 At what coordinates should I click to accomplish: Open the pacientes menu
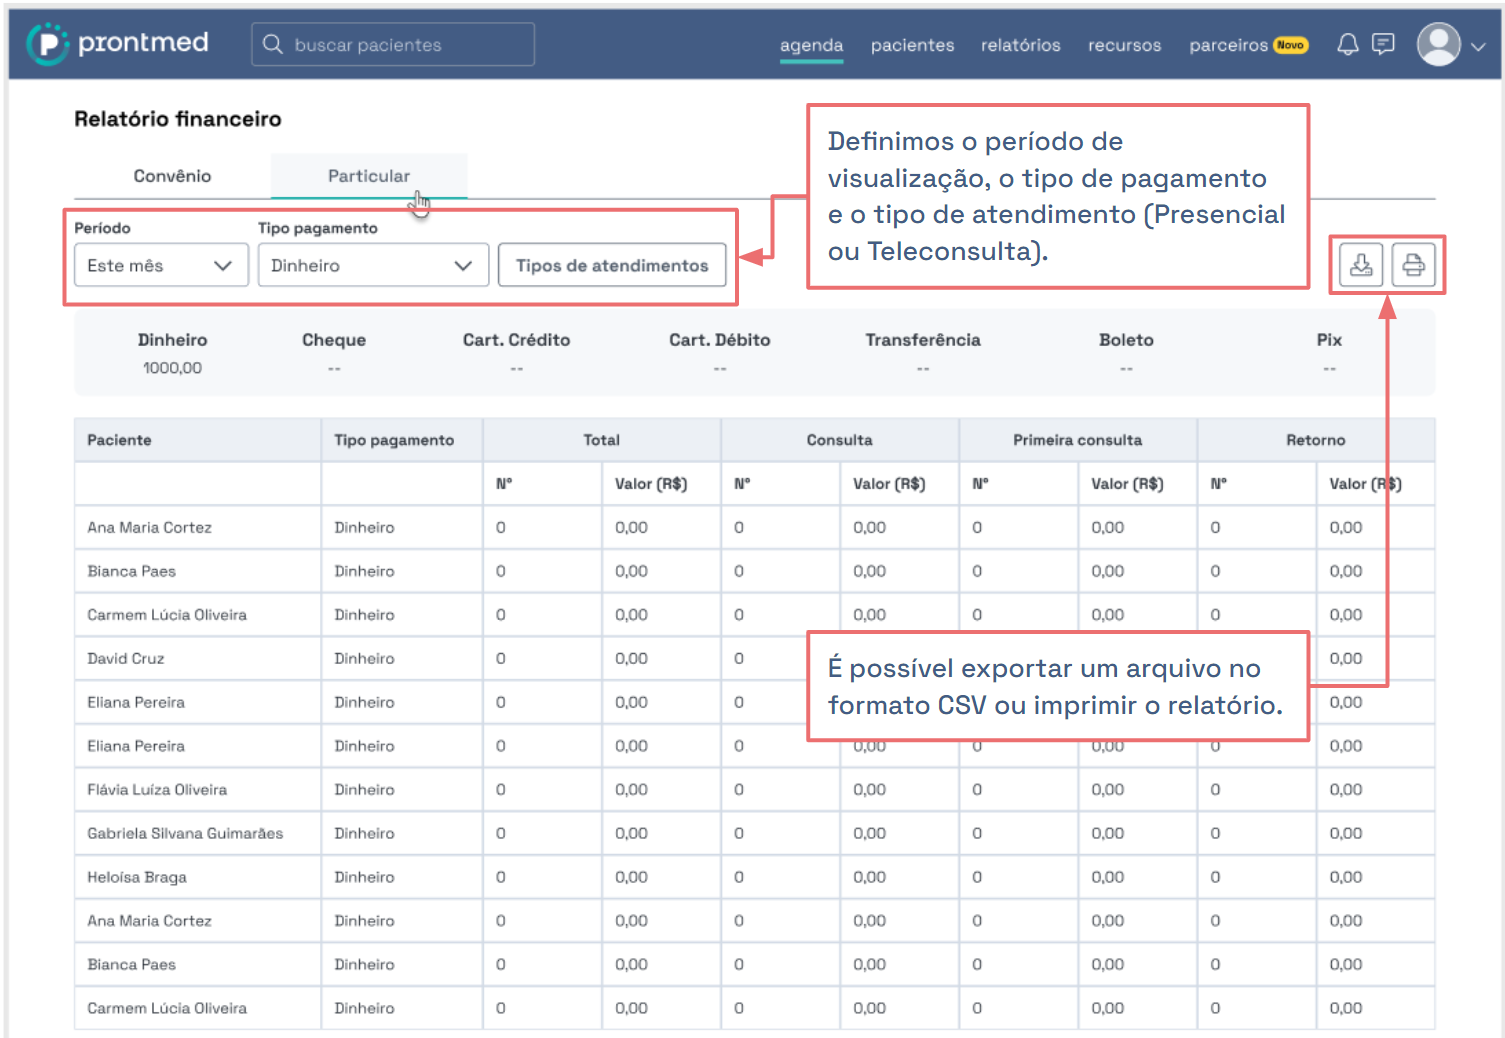click(x=912, y=45)
